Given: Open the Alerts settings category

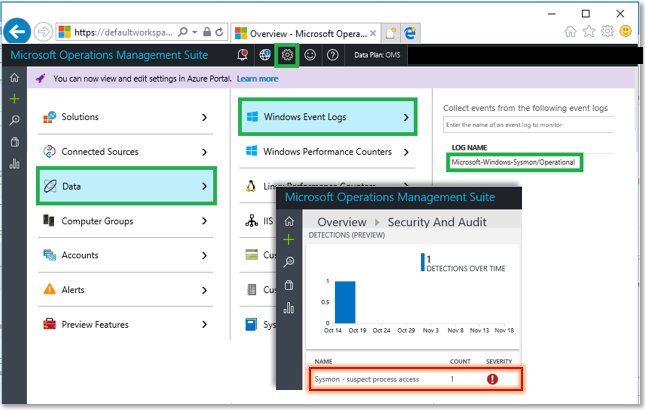Looking at the screenshot, I should pos(125,290).
